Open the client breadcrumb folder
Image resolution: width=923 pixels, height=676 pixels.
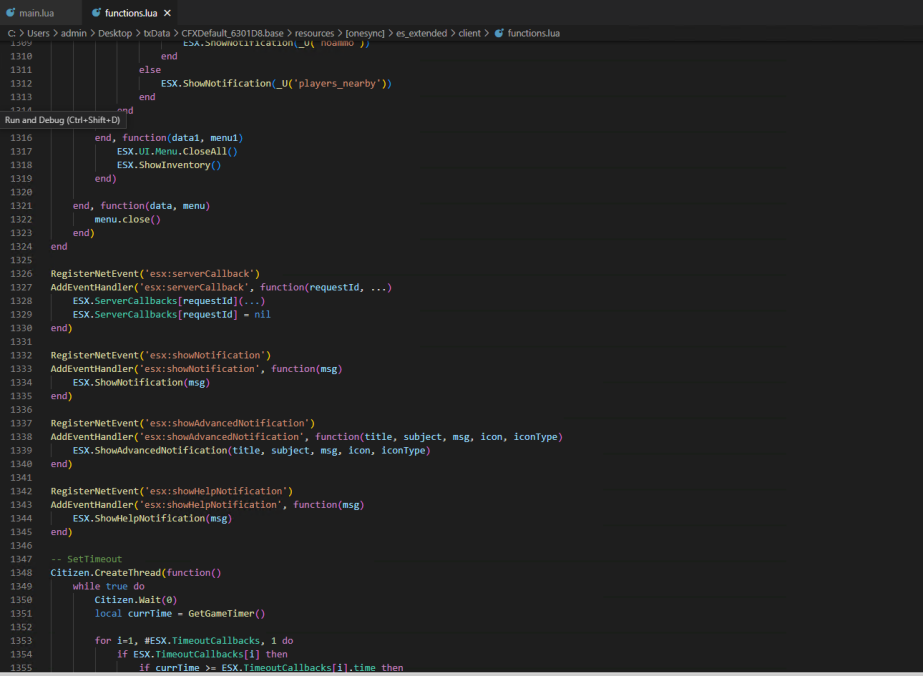coord(469,33)
